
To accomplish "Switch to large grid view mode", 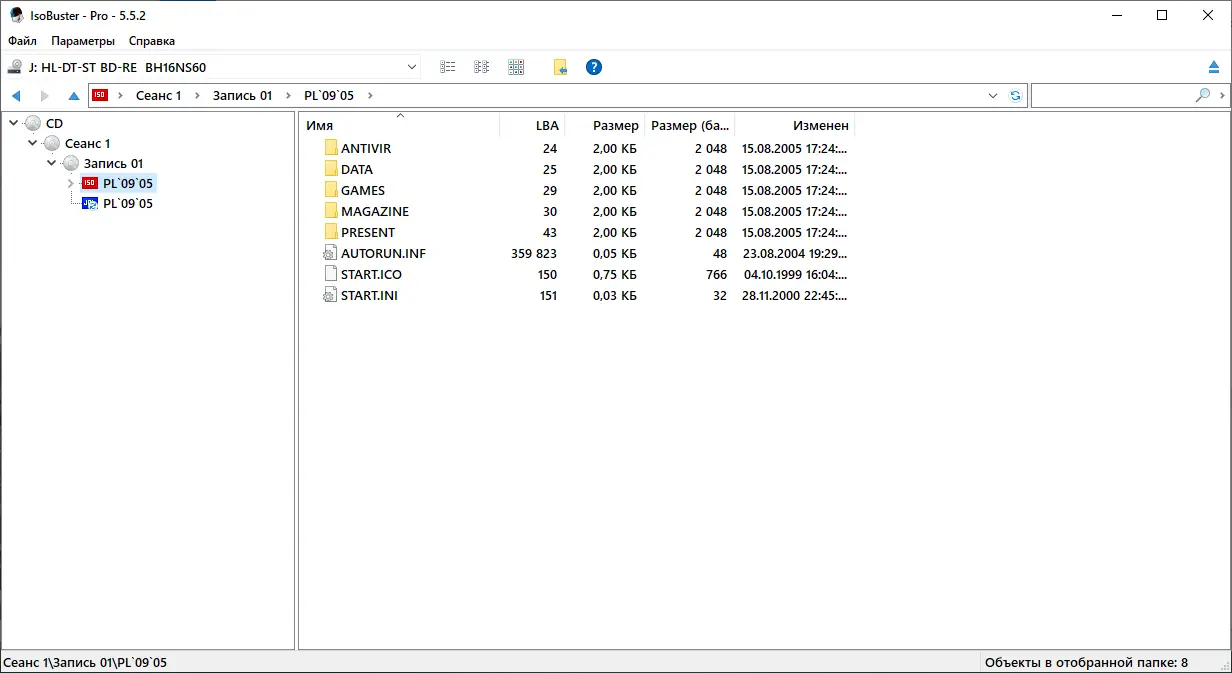I will pos(516,67).
